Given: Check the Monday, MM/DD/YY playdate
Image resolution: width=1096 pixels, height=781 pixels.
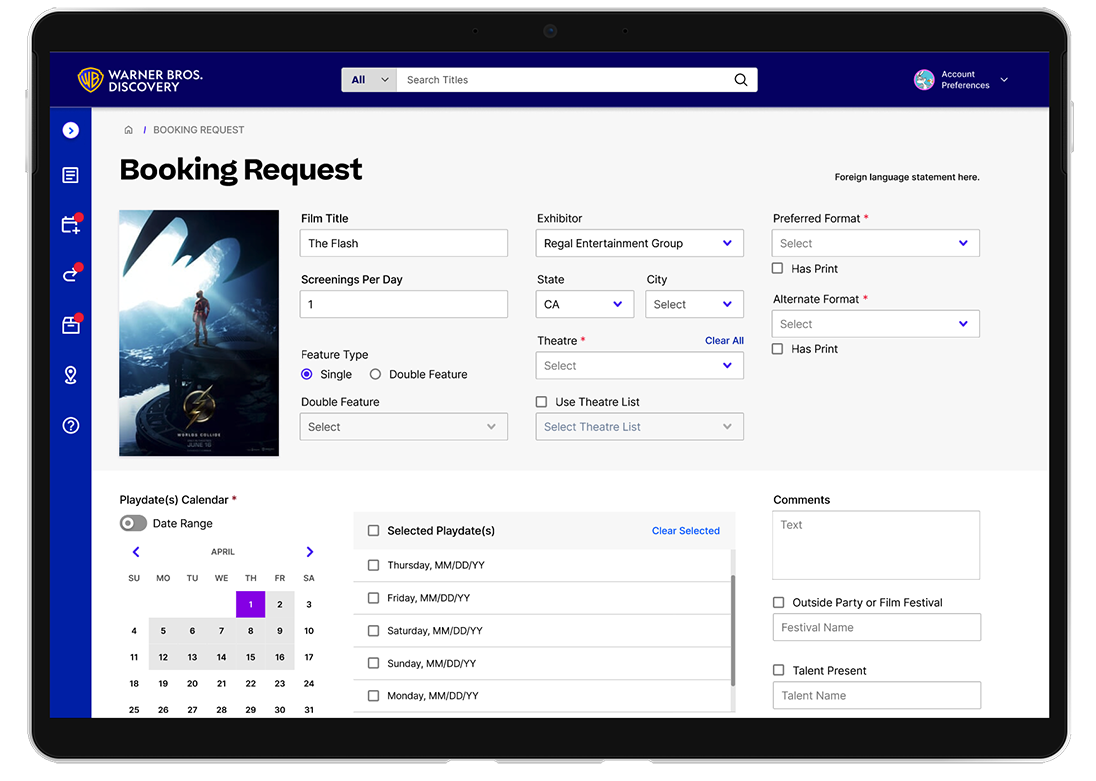Looking at the screenshot, I should (x=373, y=696).
